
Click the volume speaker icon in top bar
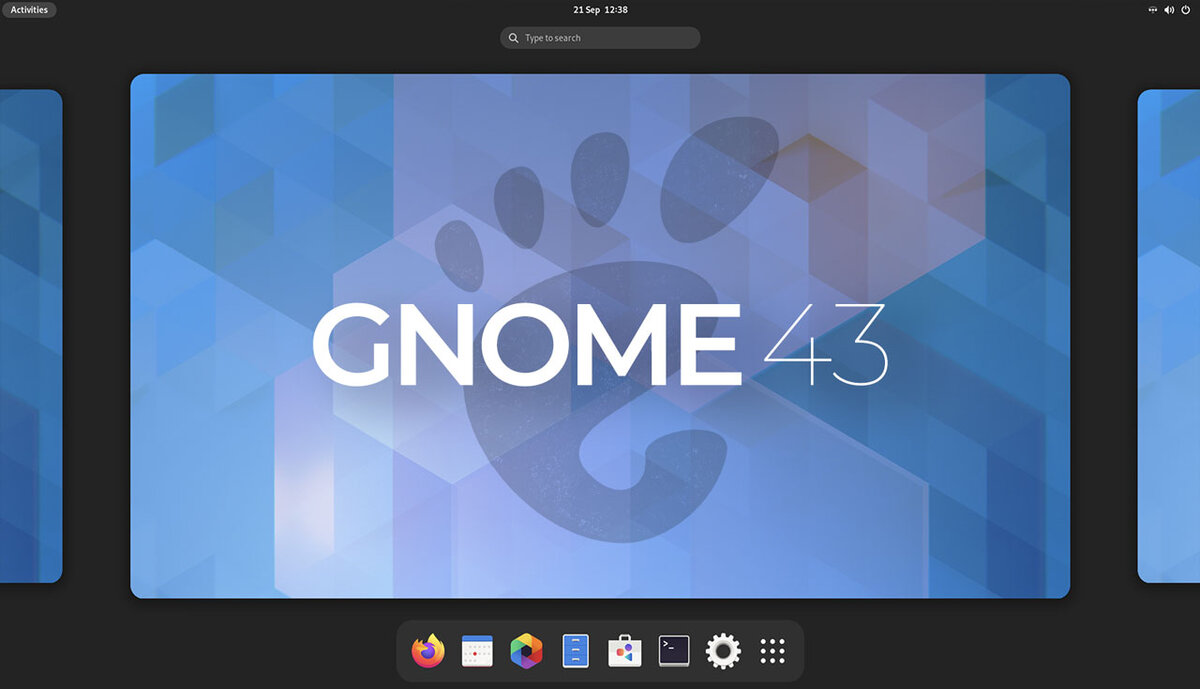[x=1170, y=10]
